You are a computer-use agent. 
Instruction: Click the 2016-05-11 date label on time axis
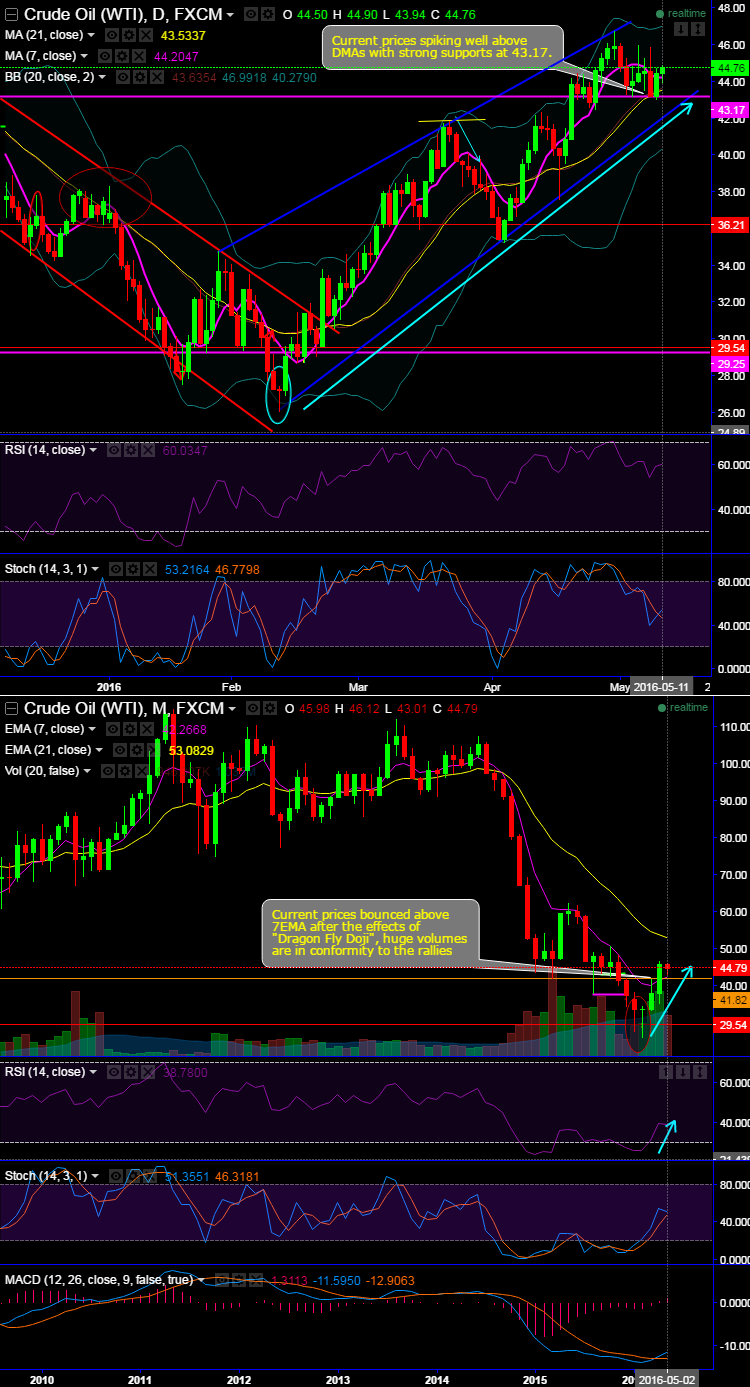pos(663,687)
